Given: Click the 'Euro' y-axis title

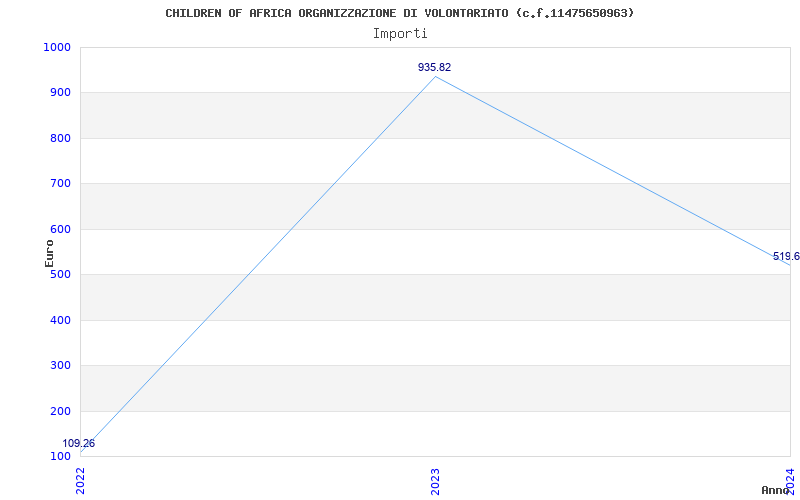Looking at the screenshot, I should point(49,253).
